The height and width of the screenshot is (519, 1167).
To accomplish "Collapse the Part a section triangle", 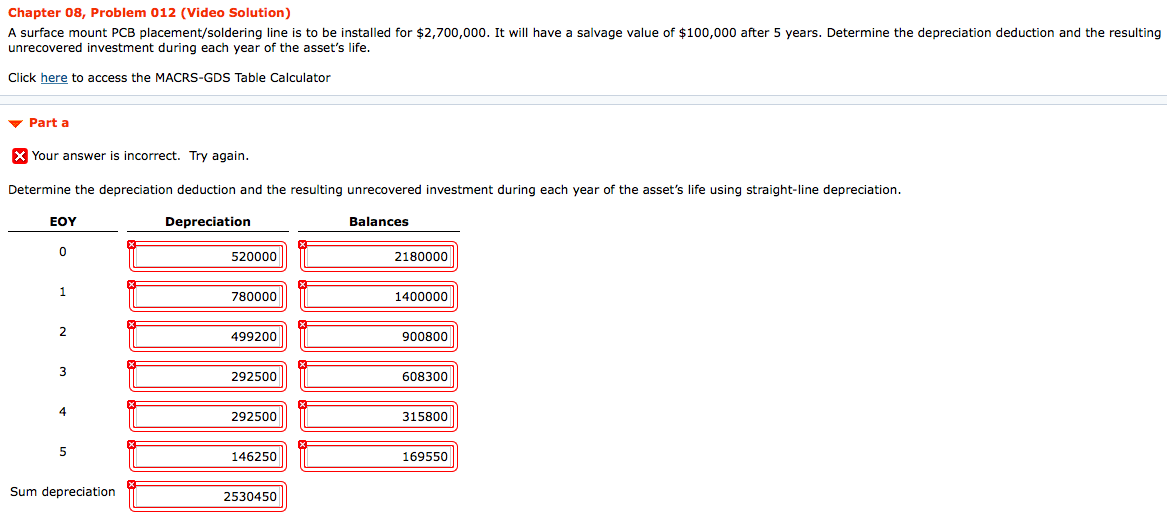I will point(15,124).
